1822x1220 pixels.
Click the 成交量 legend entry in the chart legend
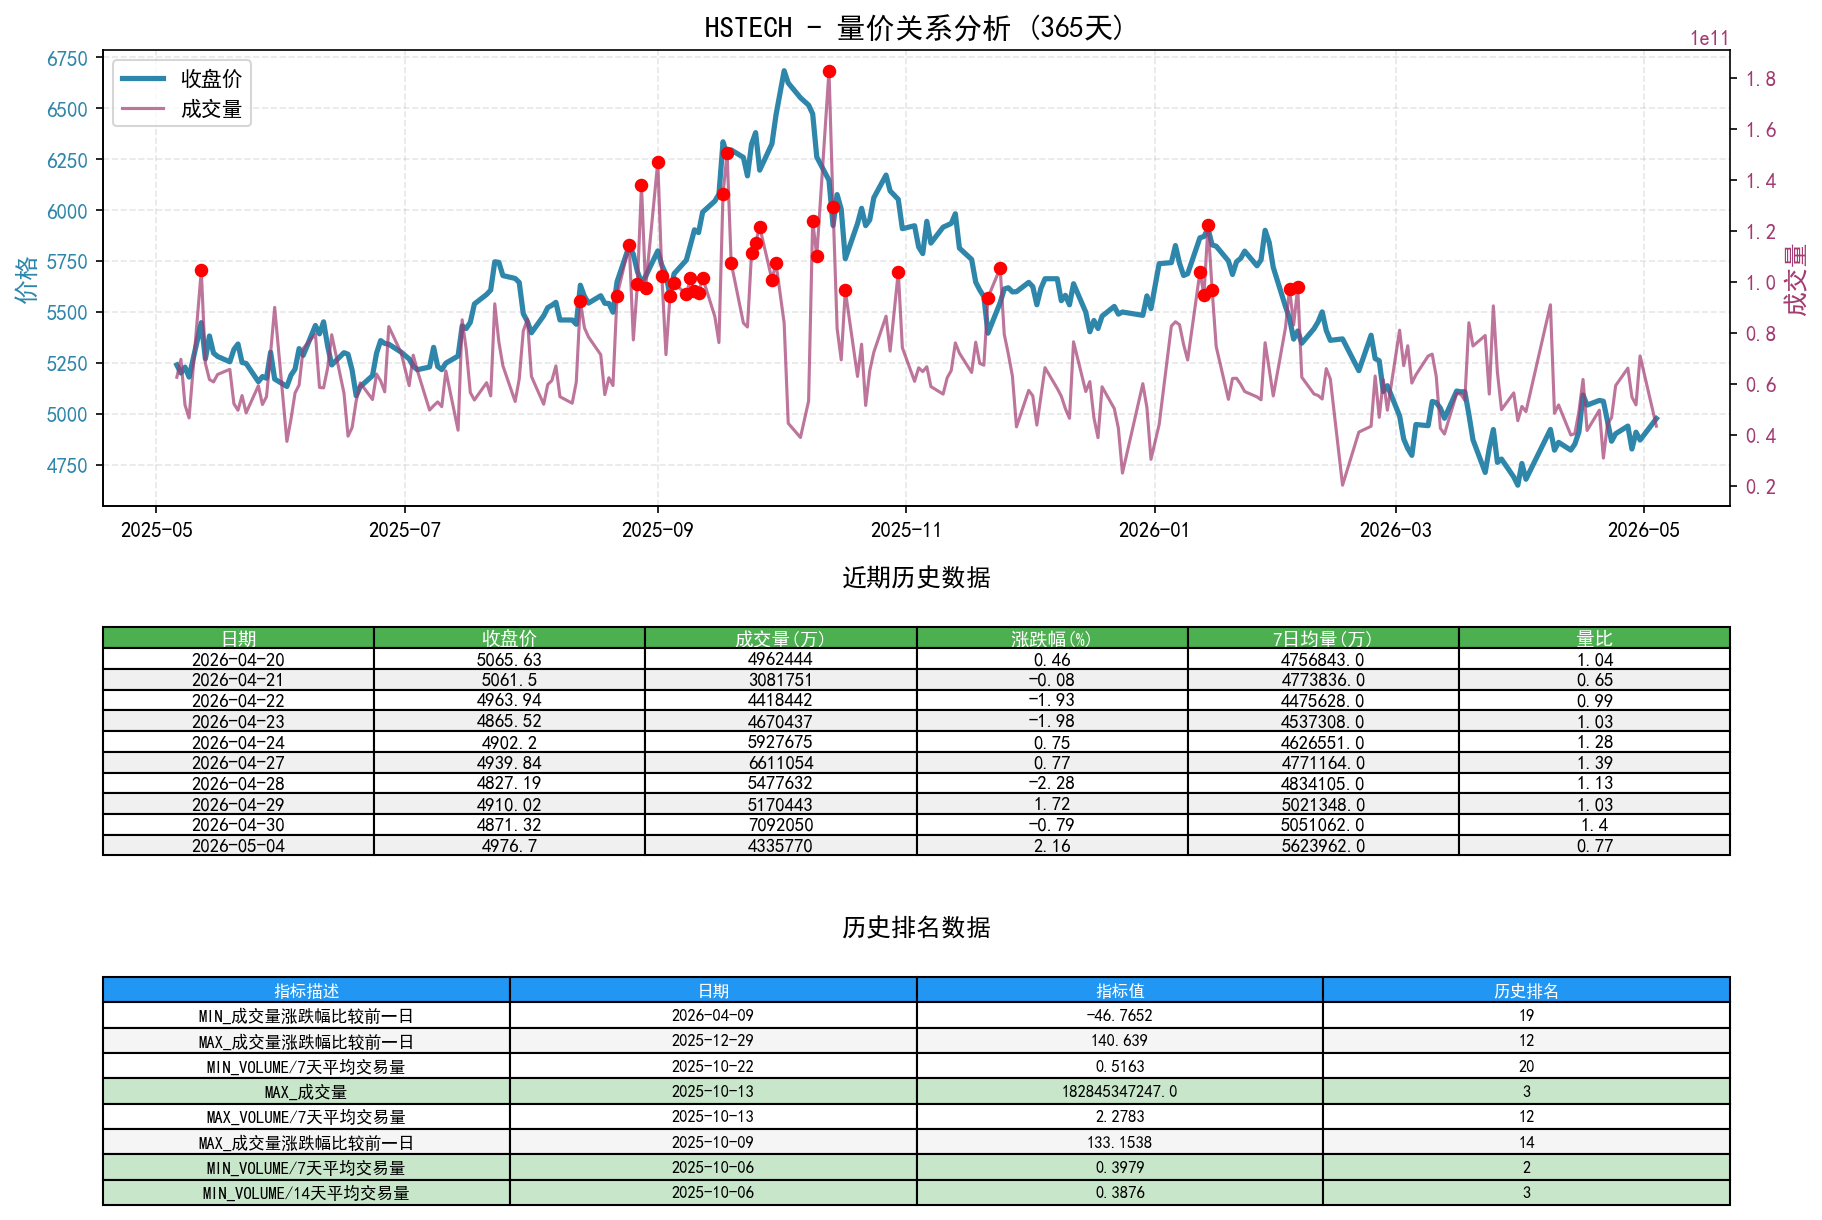click(x=181, y=109)
